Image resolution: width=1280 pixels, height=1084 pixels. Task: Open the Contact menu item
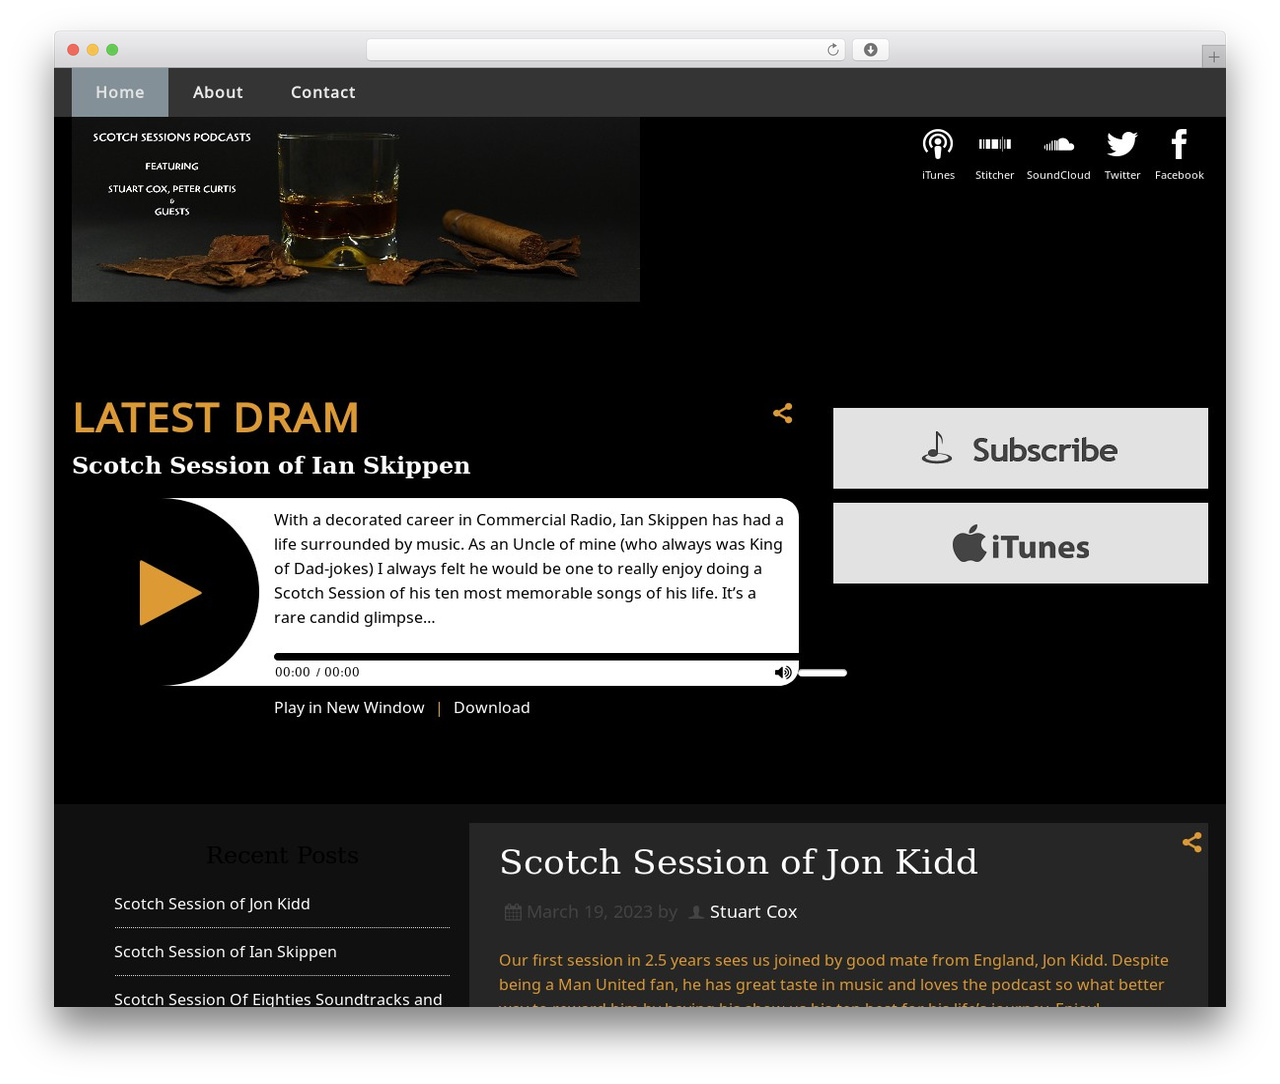point(323,92)
